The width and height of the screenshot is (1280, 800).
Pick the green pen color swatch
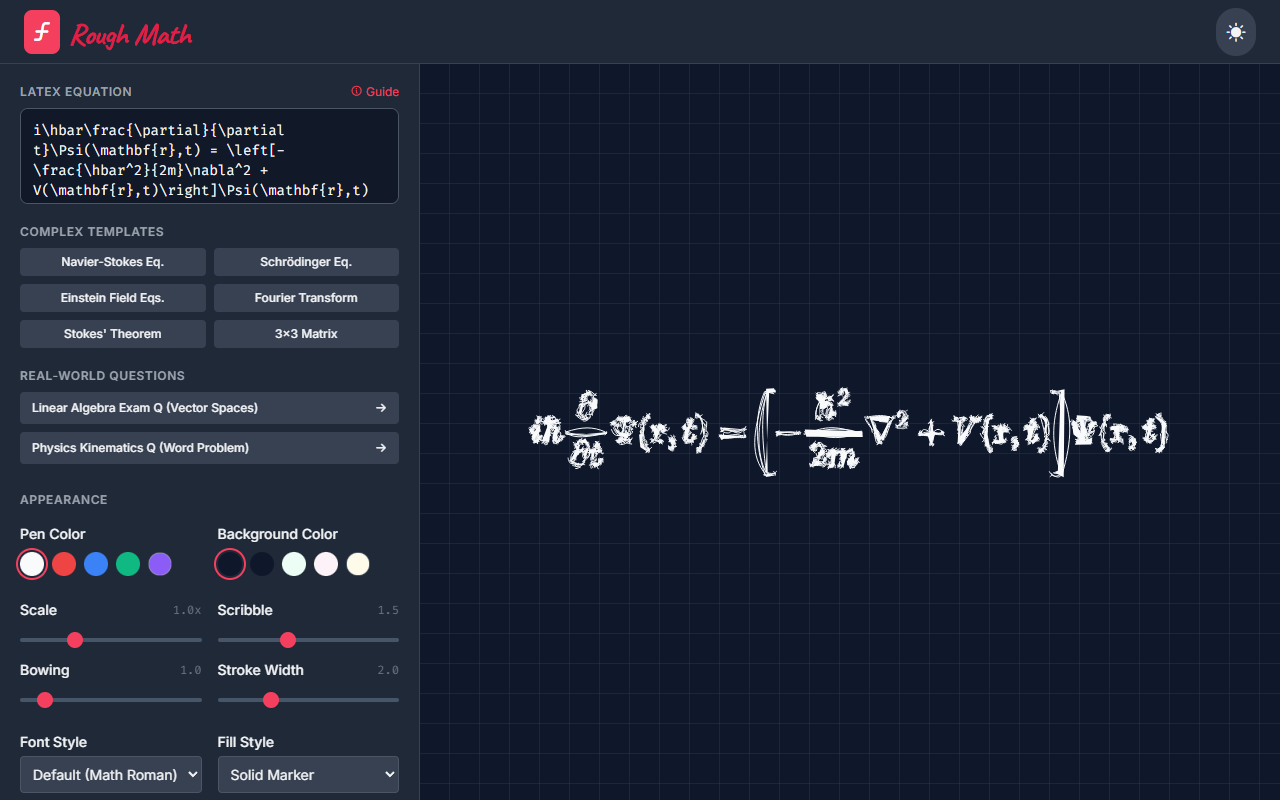pyautogui.click(x=128, y=564)
